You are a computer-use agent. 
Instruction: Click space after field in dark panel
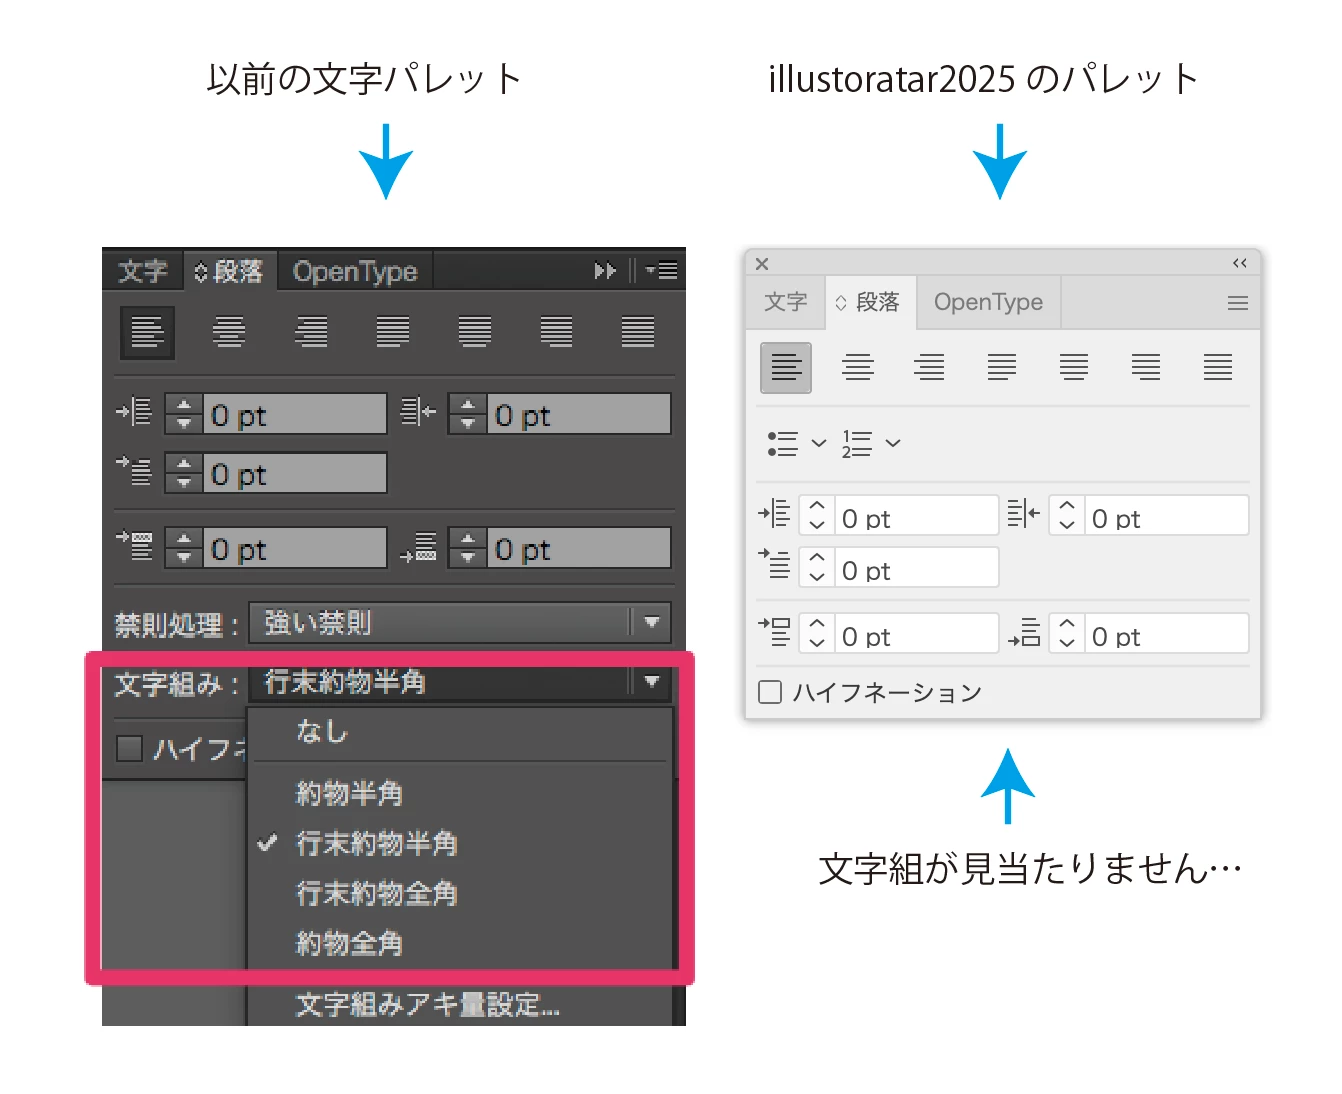(578, 548)
